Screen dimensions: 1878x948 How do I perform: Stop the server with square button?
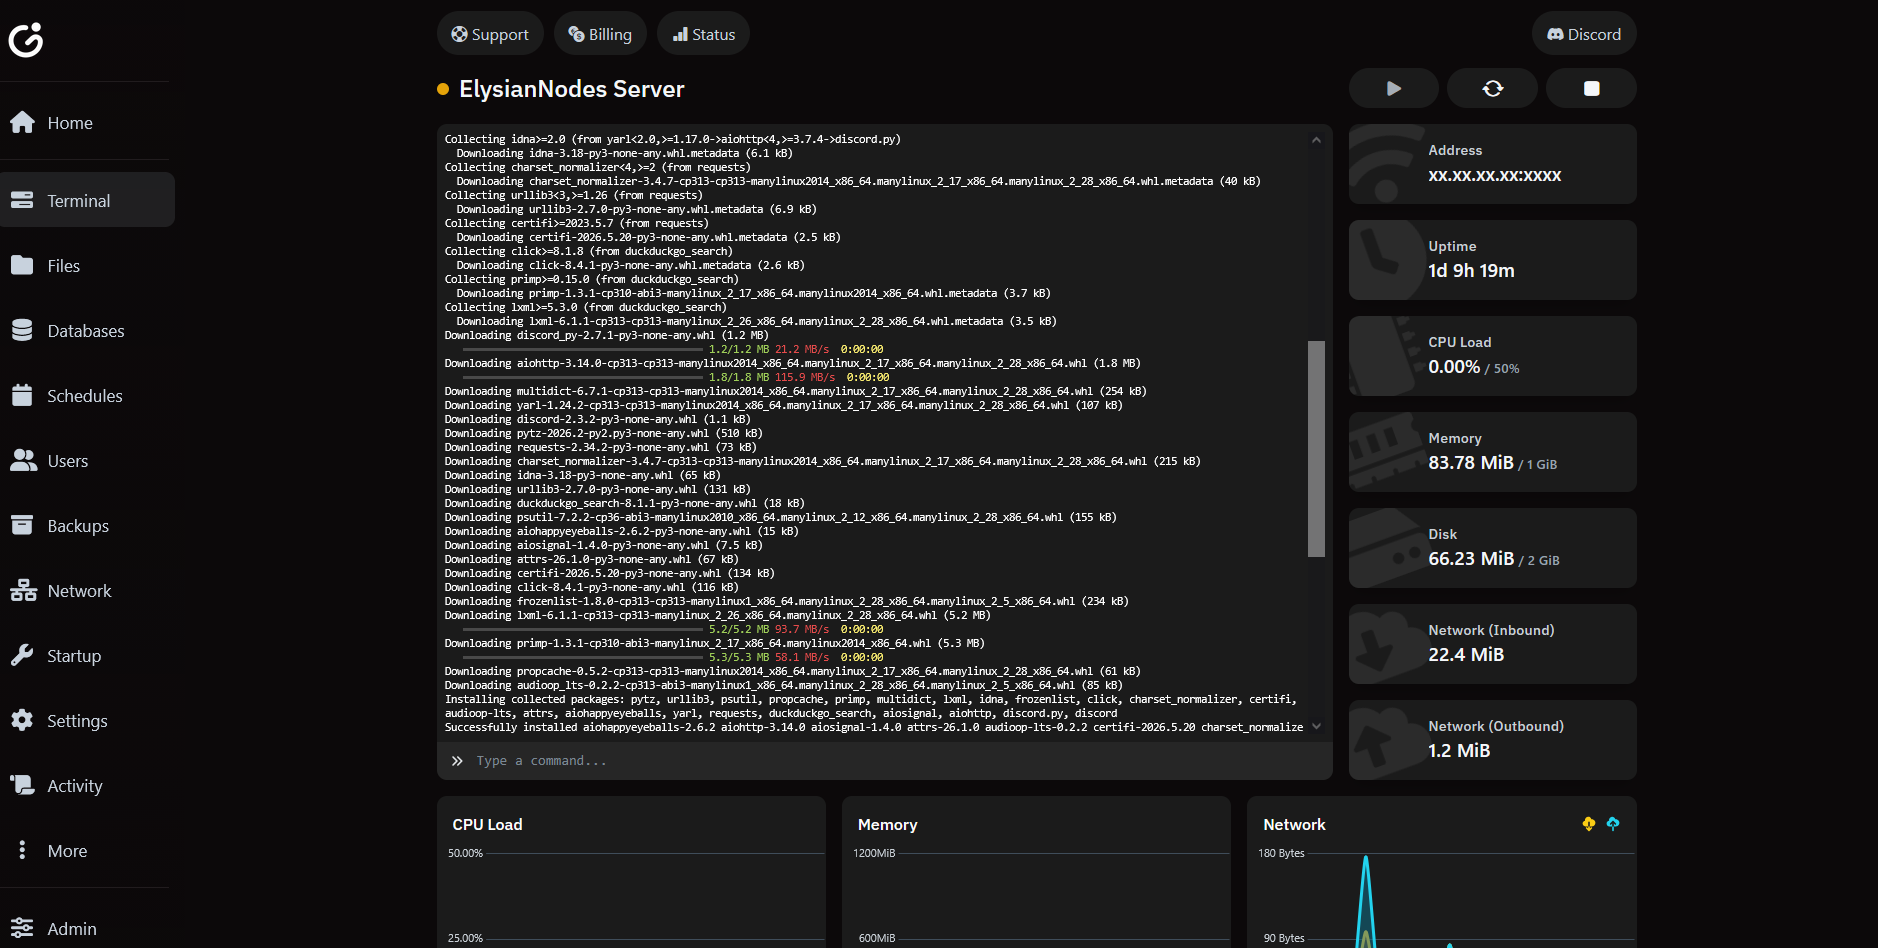tap(1591, 88)
